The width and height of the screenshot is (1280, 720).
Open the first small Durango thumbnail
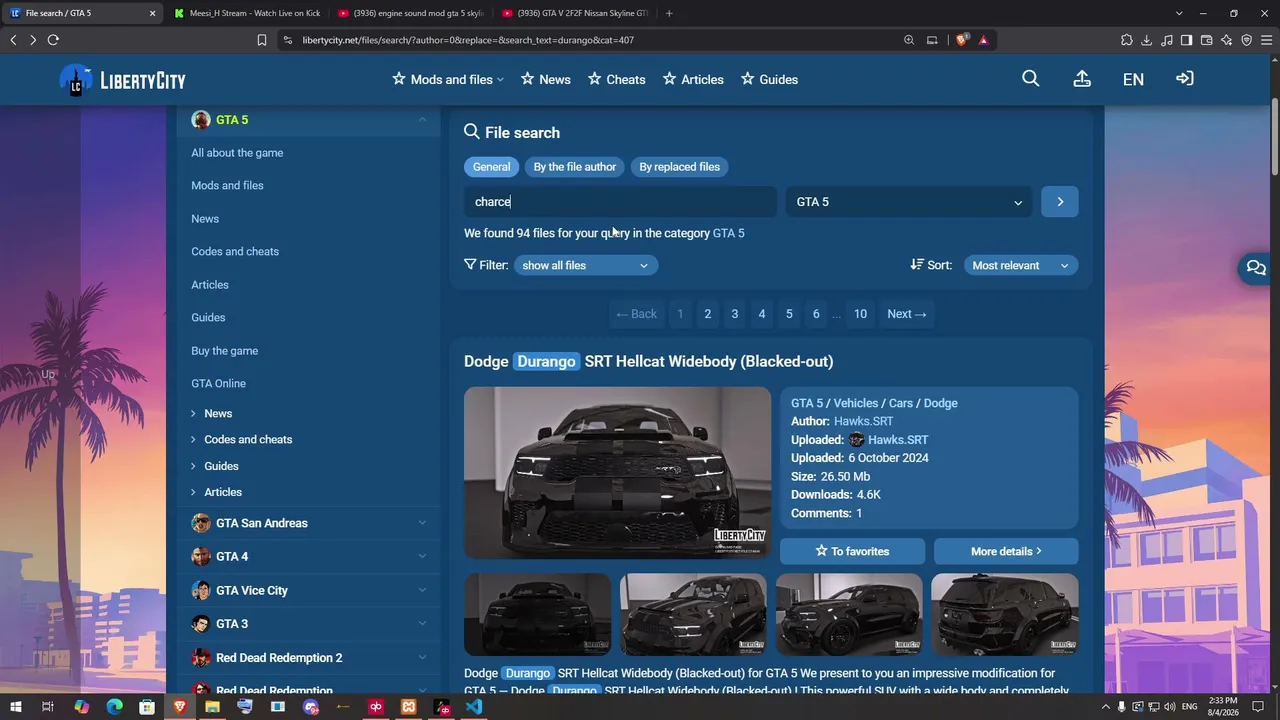tap(538, 614)
